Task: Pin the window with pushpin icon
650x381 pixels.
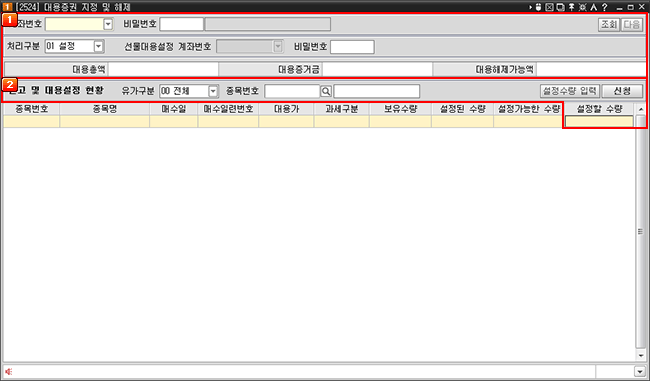Action: [x=571, y=7]
